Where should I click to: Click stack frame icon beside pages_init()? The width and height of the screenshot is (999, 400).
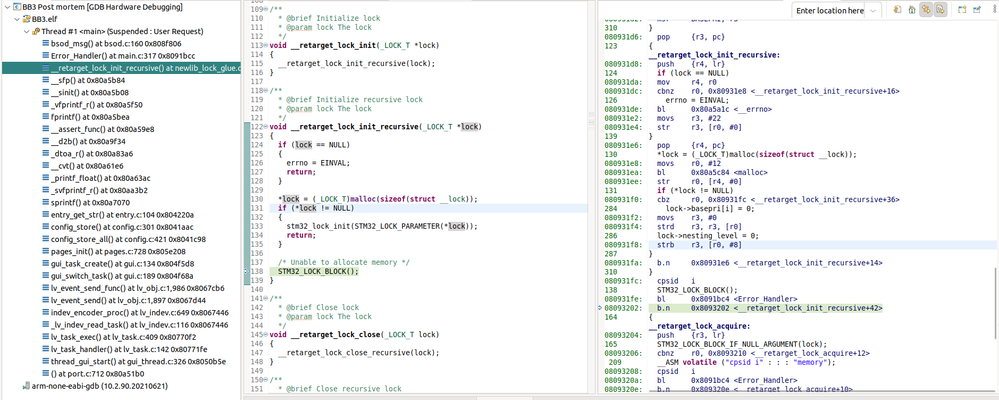click(46, 251)
